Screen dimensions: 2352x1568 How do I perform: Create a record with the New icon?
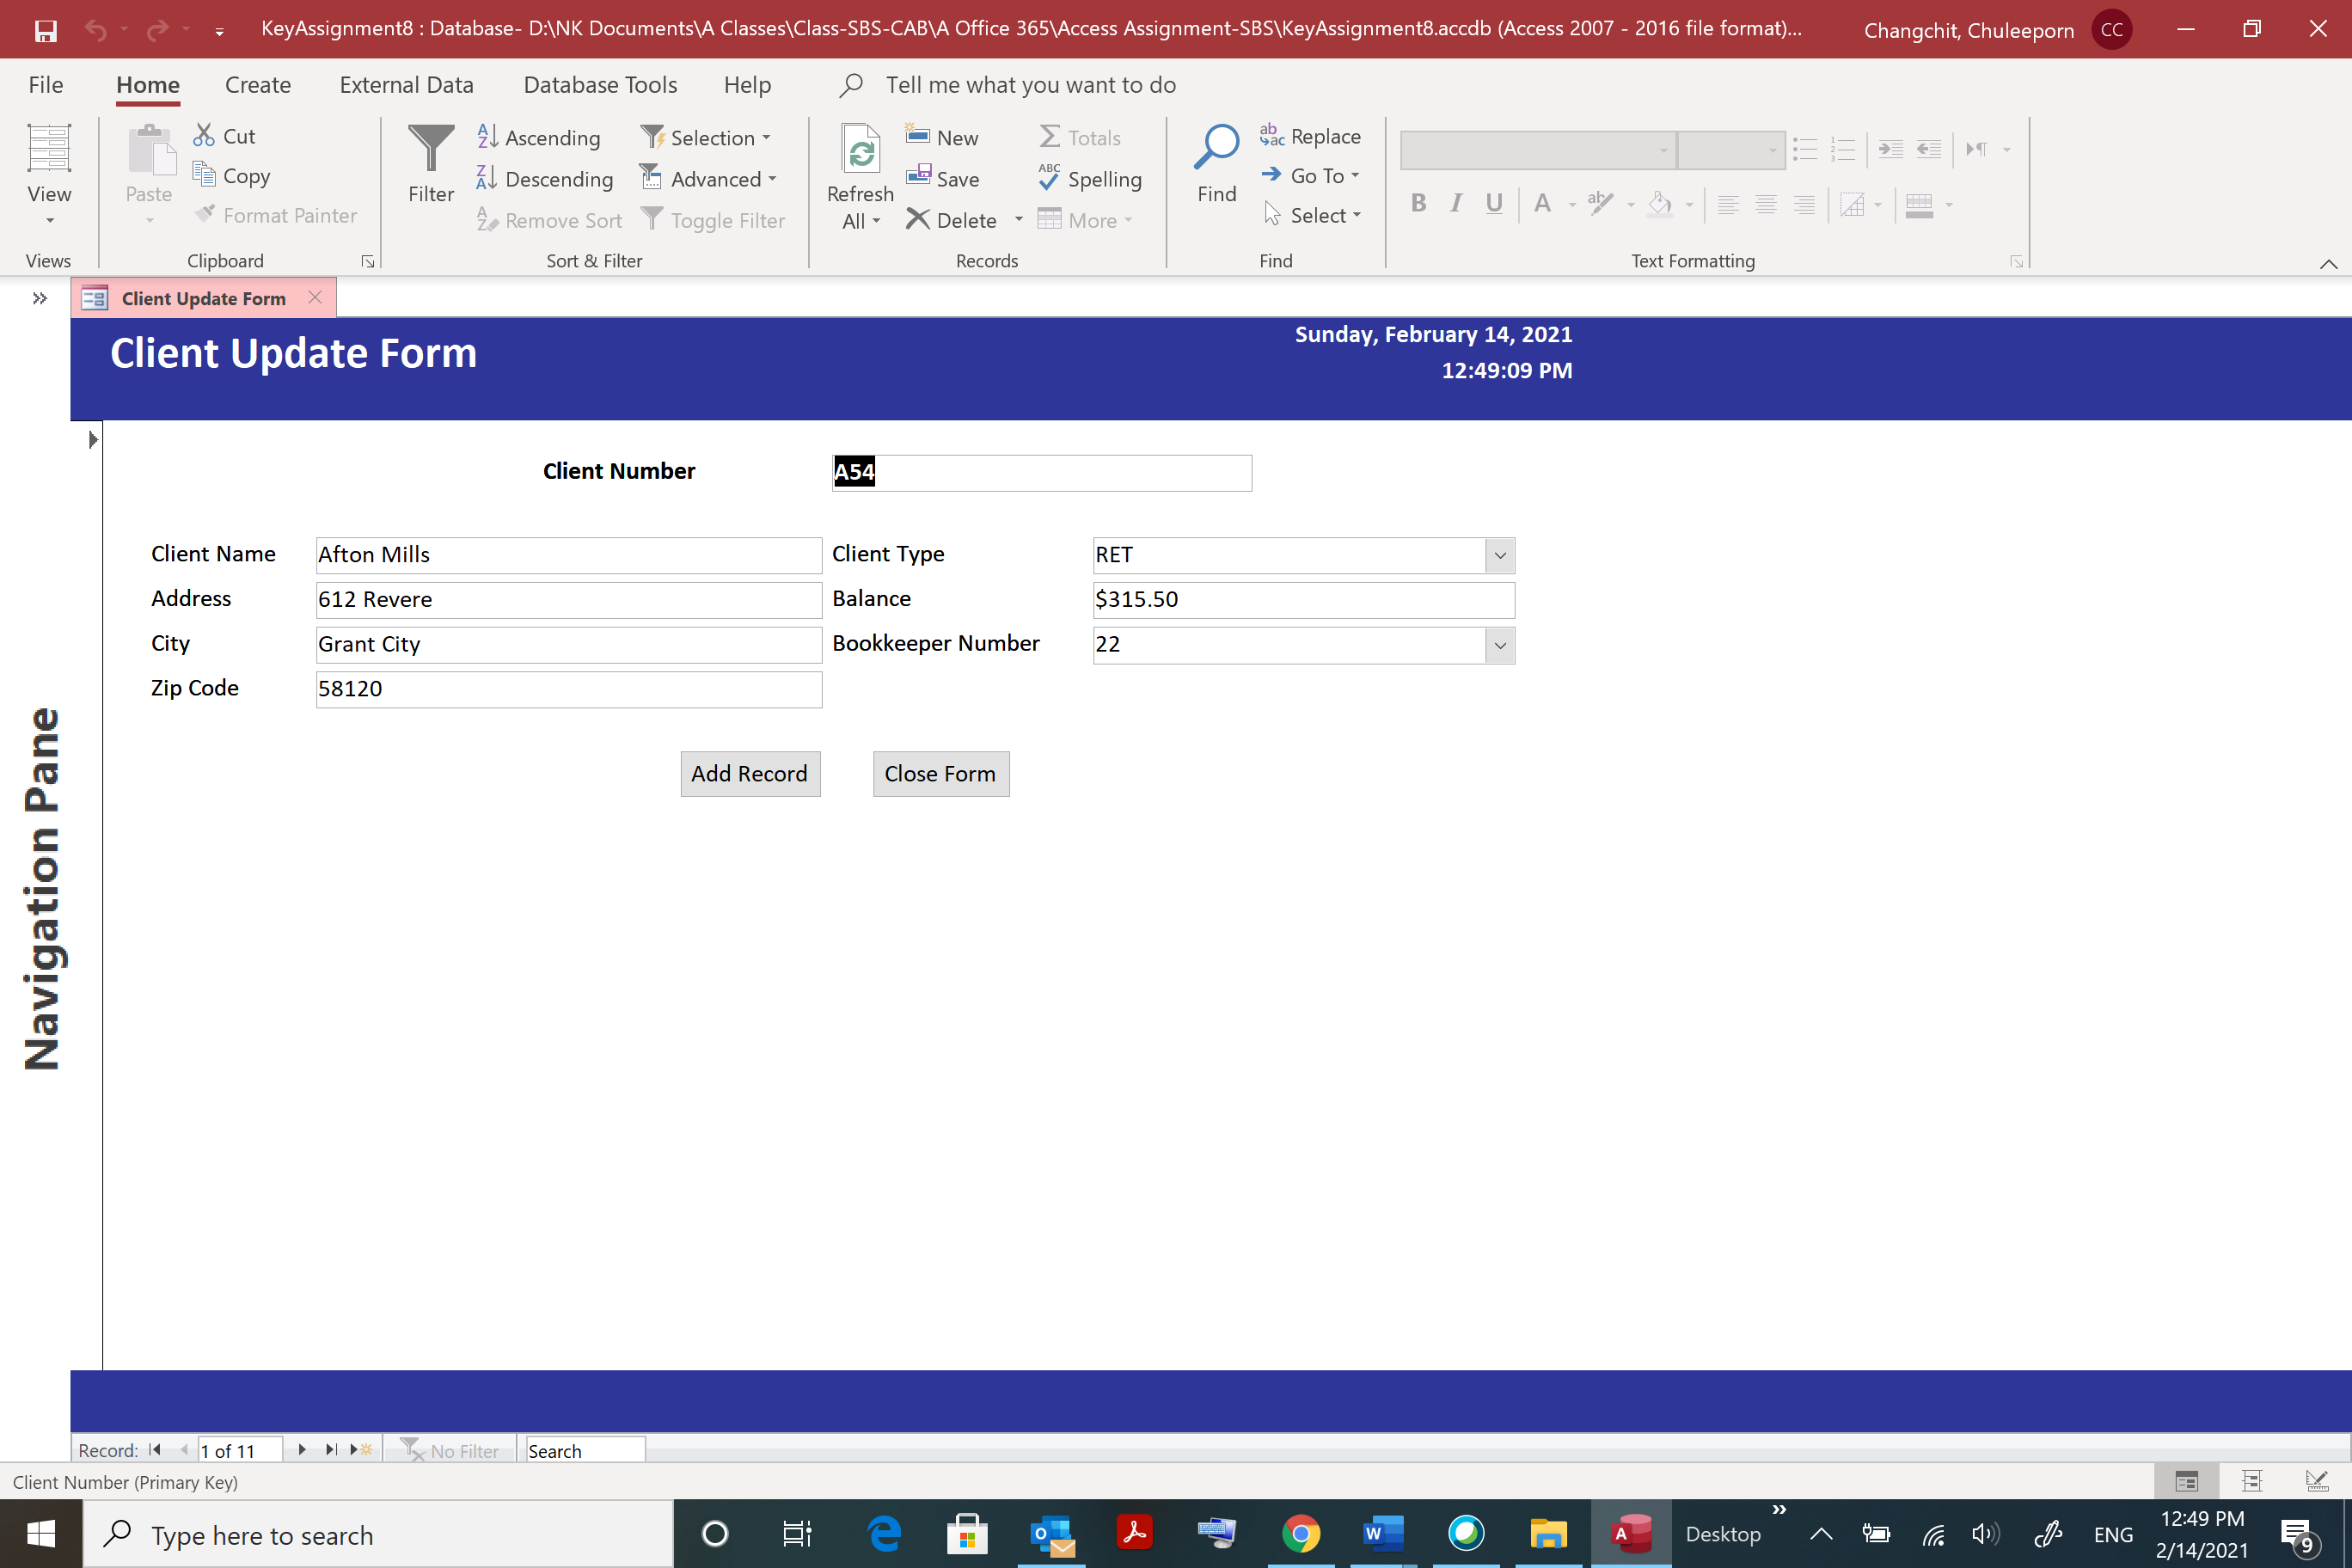[x=918, y=134]
